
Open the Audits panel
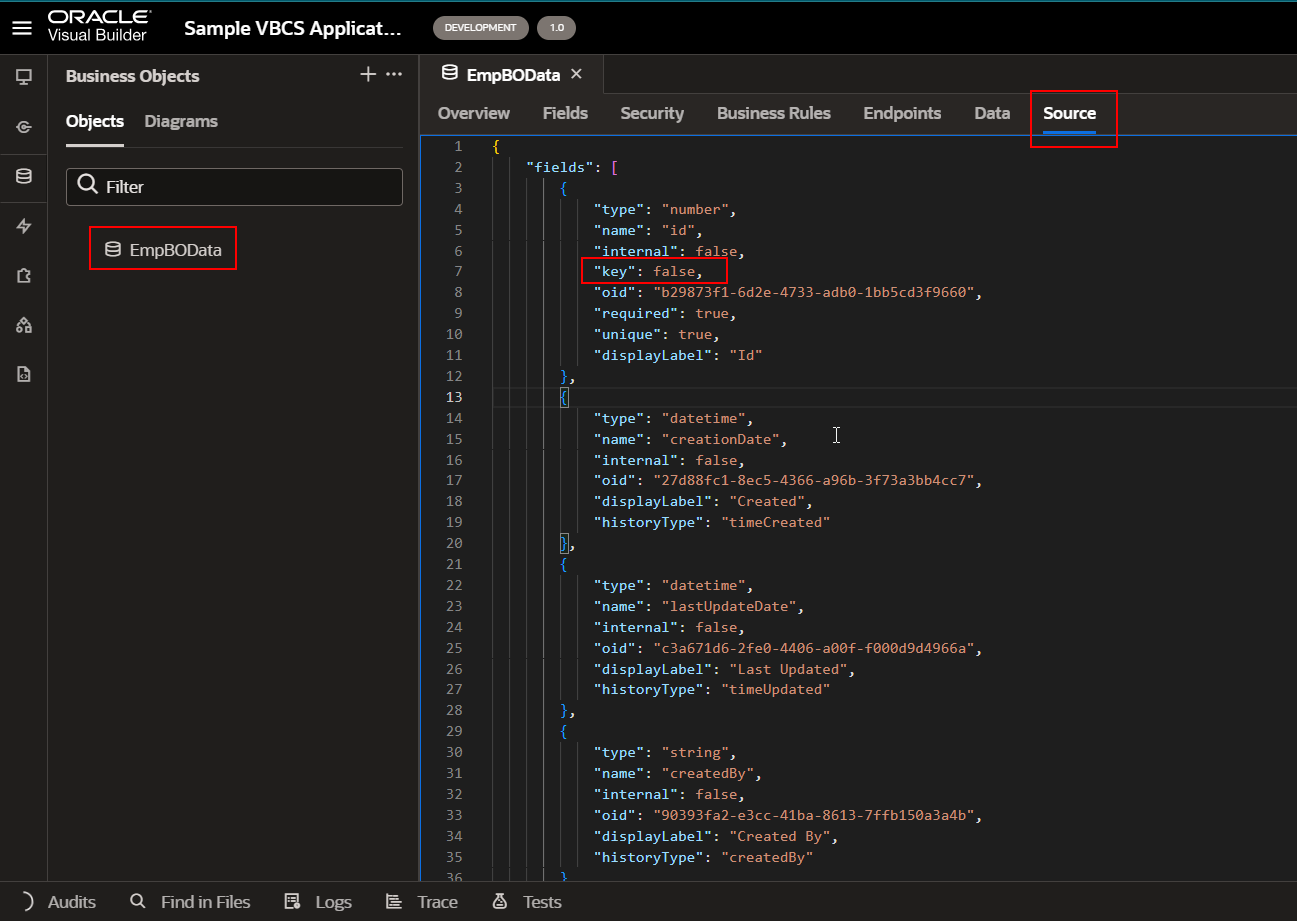[x=72, y=902]
